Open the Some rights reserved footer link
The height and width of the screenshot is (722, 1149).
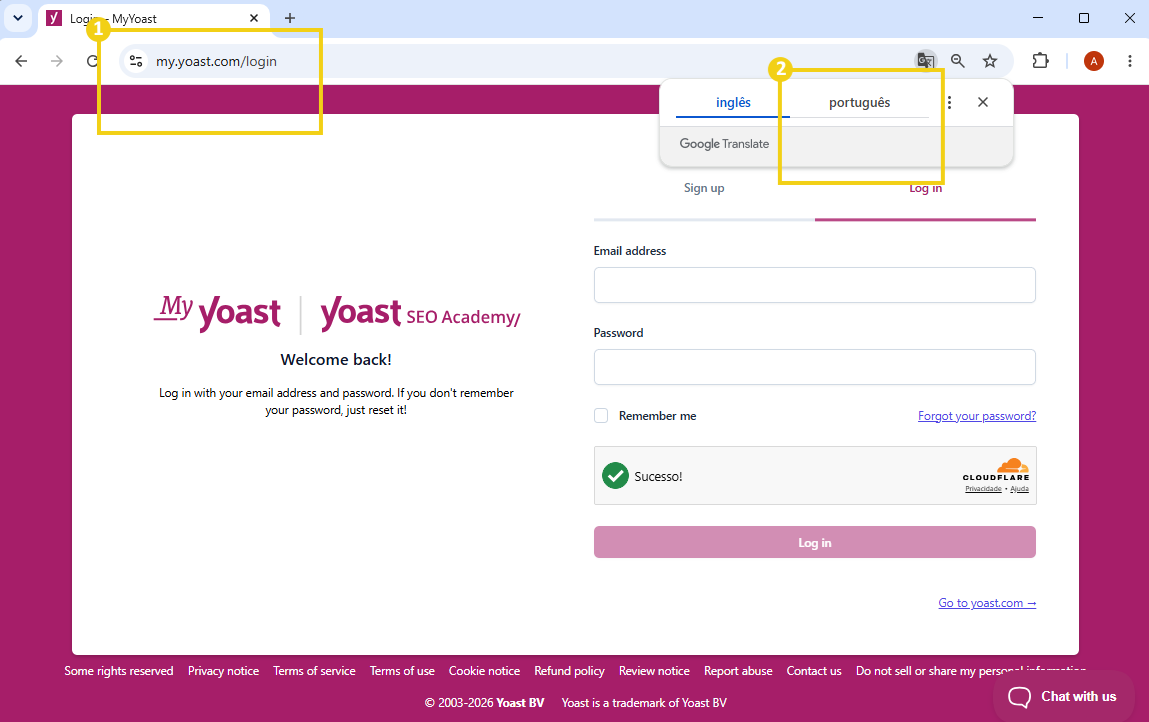(119, 671)
